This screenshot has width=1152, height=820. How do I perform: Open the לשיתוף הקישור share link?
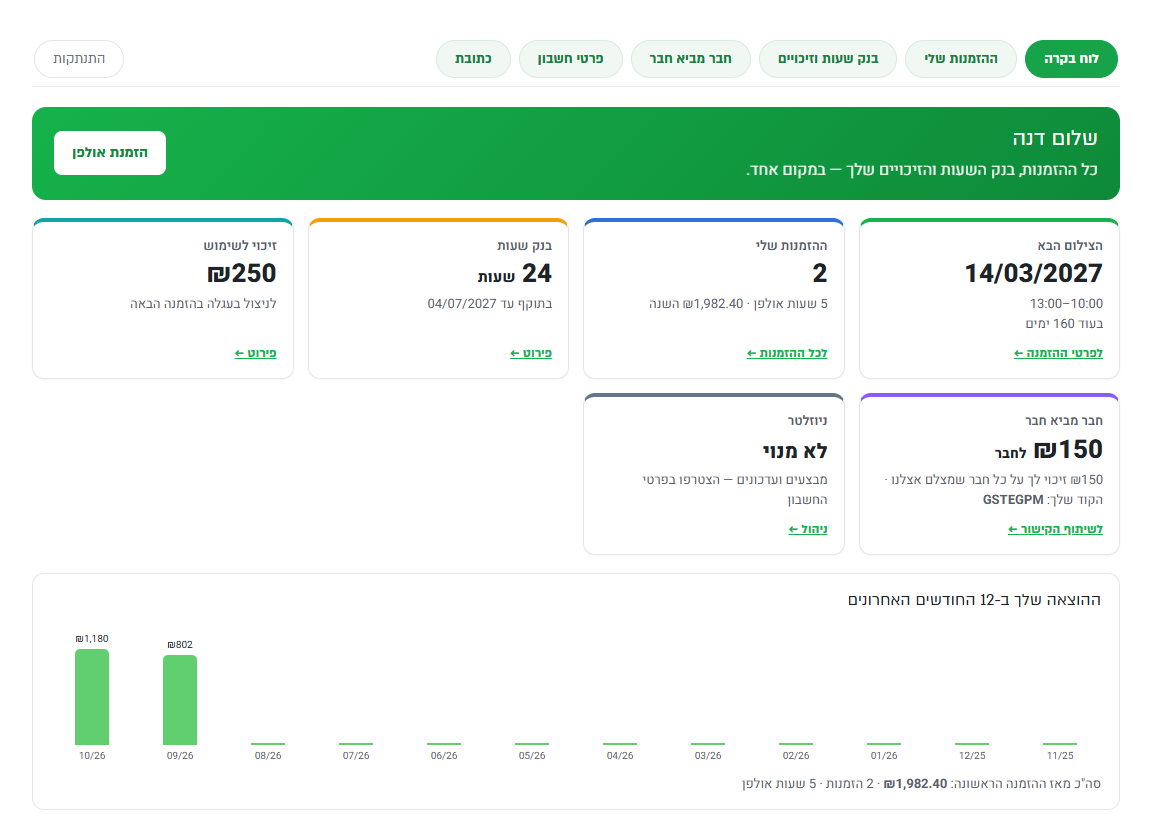coord(1055,529)
